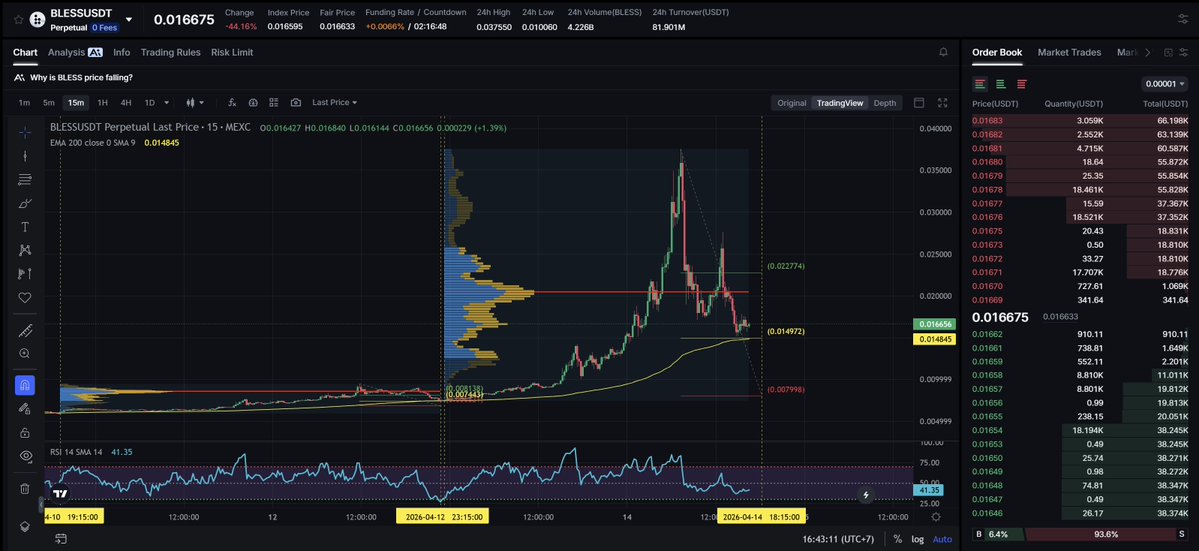Click the lightning bolt quick-order icon
This screenshot has height=551, width=1199.
click(x=866, y=494)
